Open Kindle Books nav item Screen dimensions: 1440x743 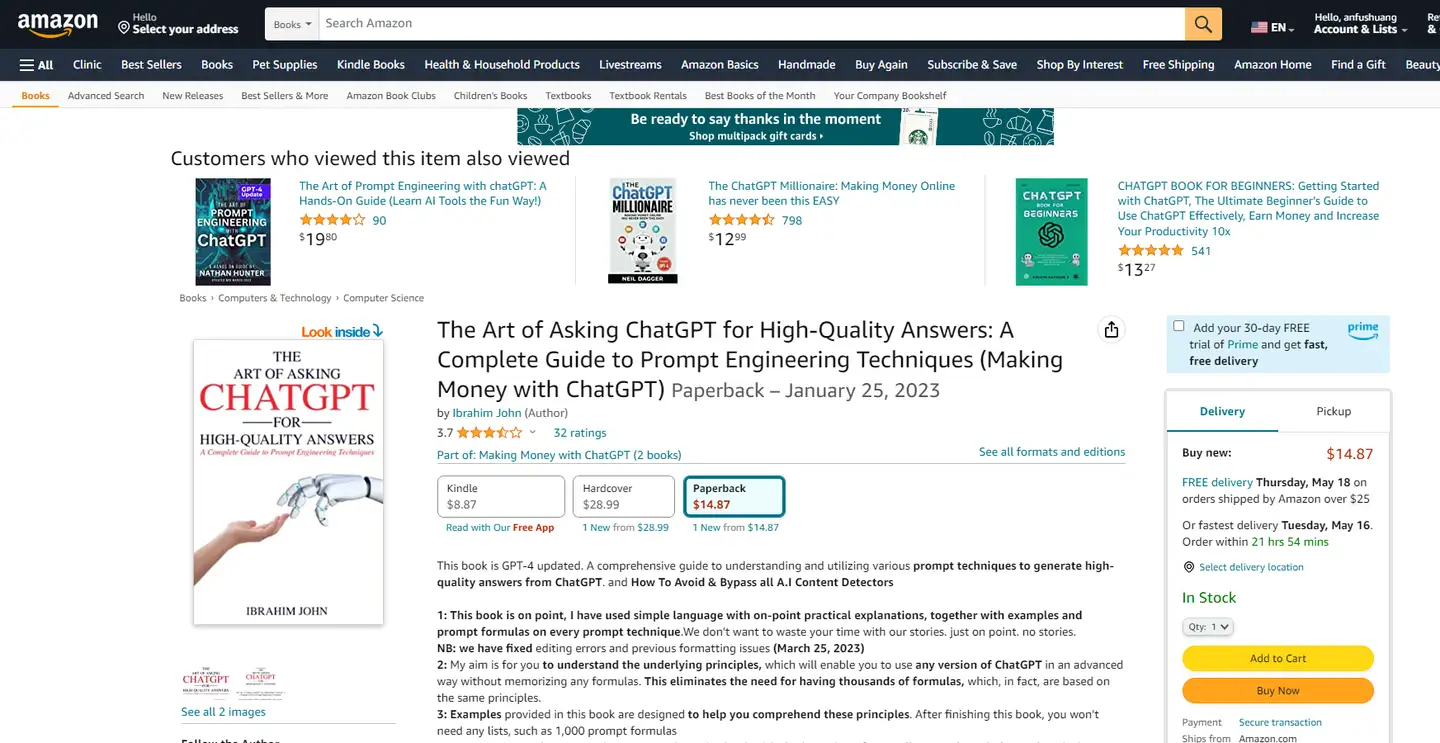tap(371, 65)
